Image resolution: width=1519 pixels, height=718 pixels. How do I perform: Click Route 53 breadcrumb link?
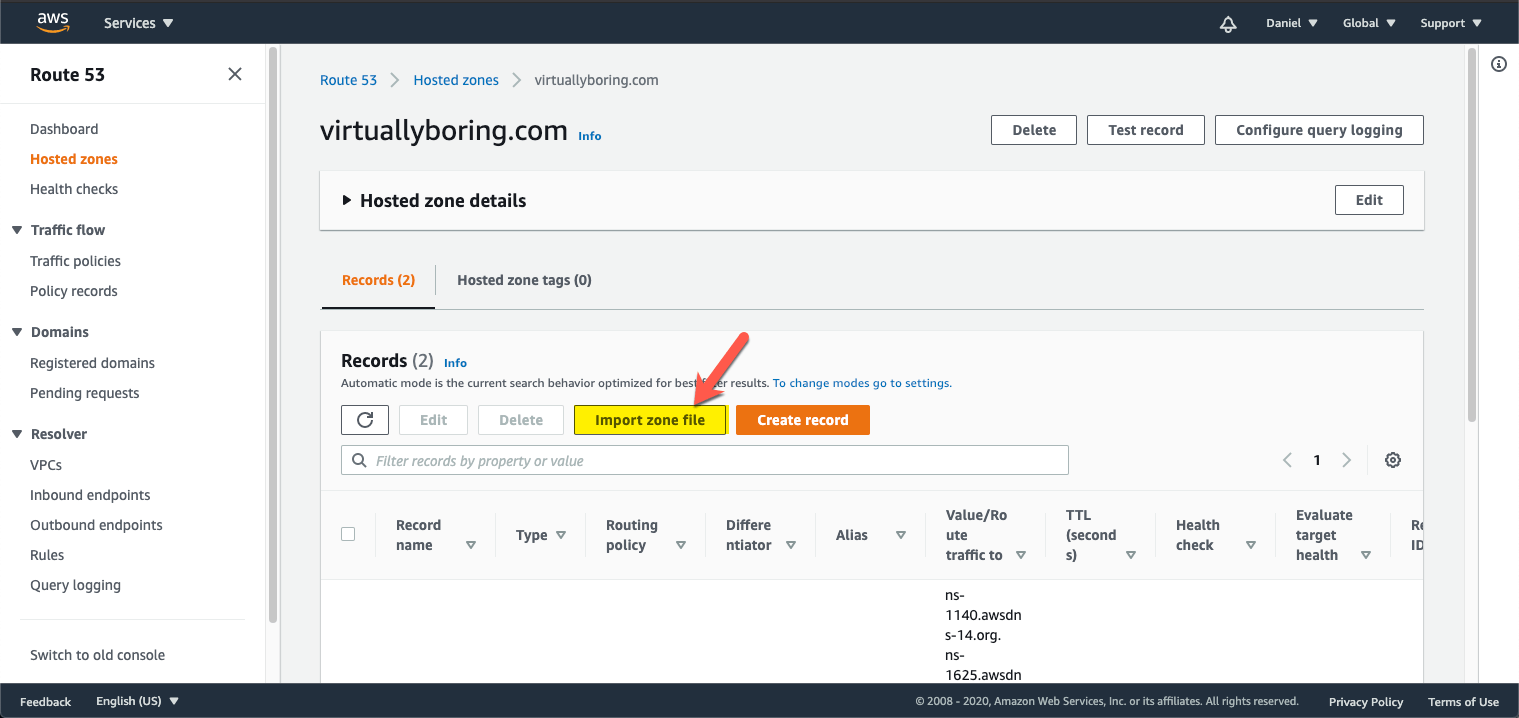[348, 80]
